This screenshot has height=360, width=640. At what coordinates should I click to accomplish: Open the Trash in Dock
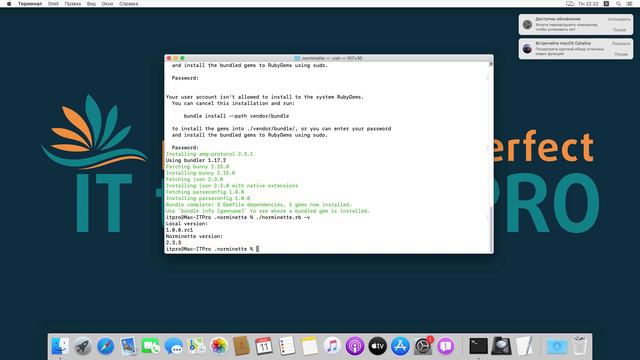pos(579,346)
